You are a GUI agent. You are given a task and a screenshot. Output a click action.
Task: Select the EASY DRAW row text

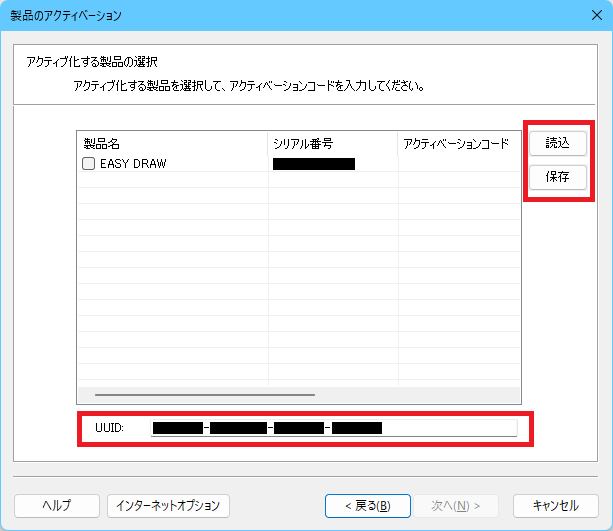coord(133,163)
